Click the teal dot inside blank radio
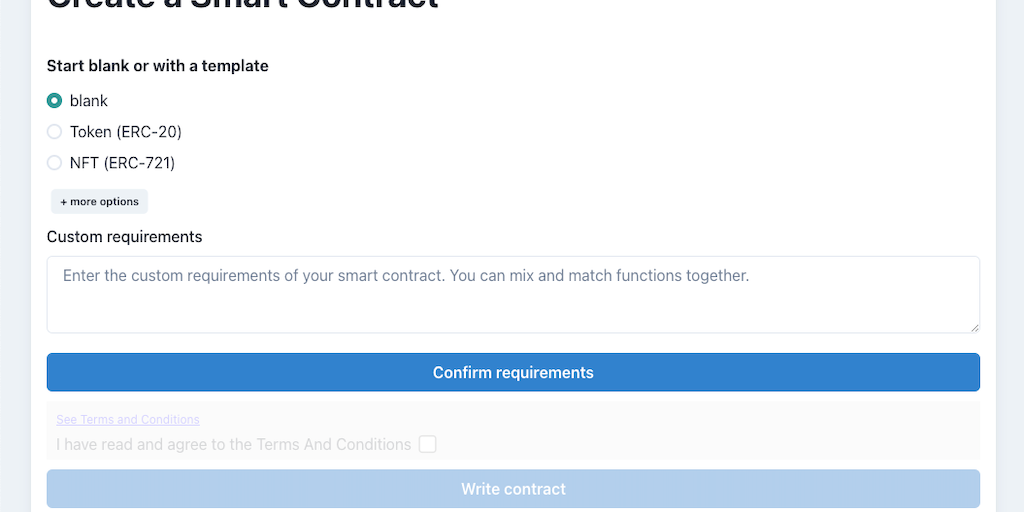 pyautogui.click(x=55, y=101)
